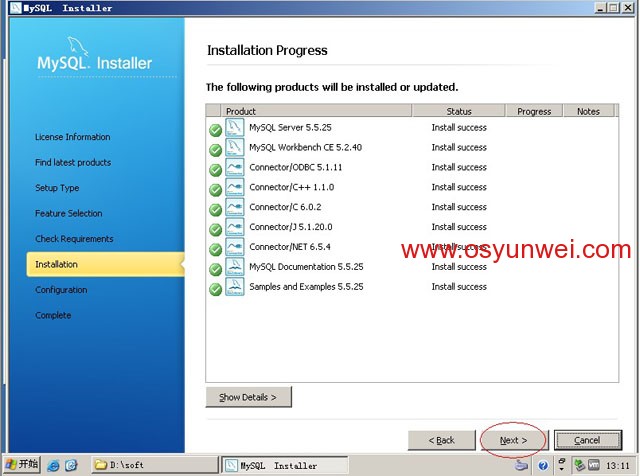The width and height of the screenshot is (640, 476).
Task: Expand the Show Details section
Action: click(249, 397)
